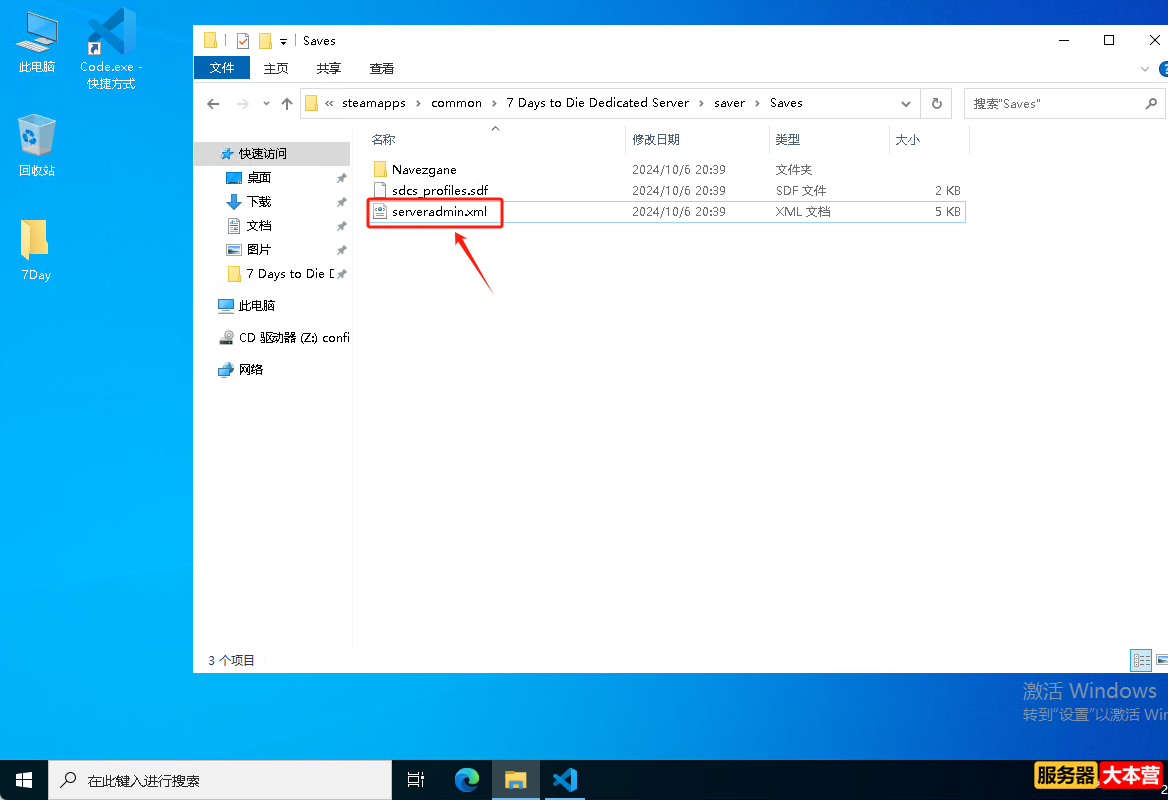Open 下载 in quick access
This screenshot has height=800, width=1168.
[x=258, y=202]
